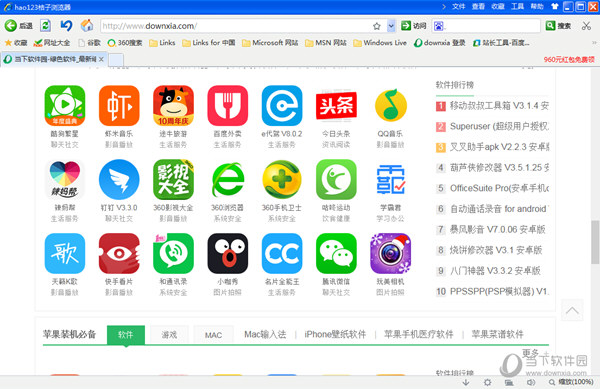Click the page zoom 缩放(100%) control

(572, 382)
